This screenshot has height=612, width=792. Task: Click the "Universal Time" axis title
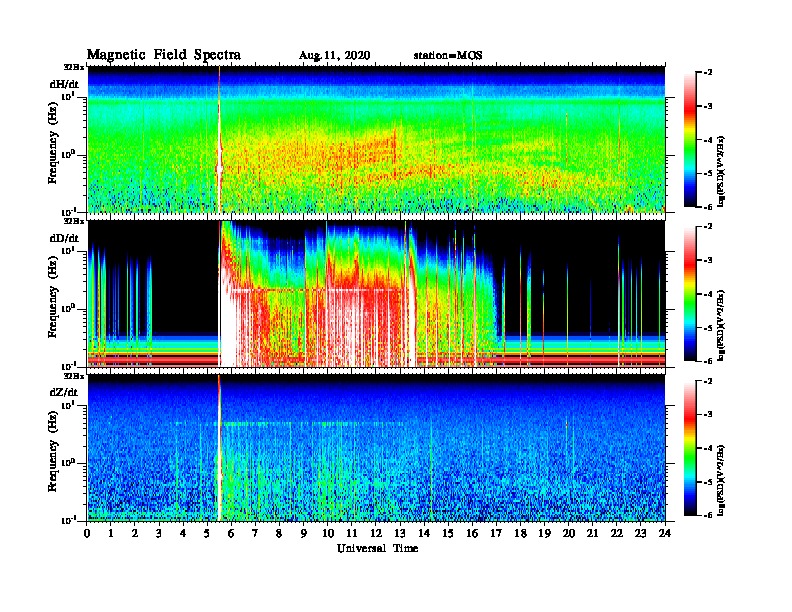click(377, 548)
